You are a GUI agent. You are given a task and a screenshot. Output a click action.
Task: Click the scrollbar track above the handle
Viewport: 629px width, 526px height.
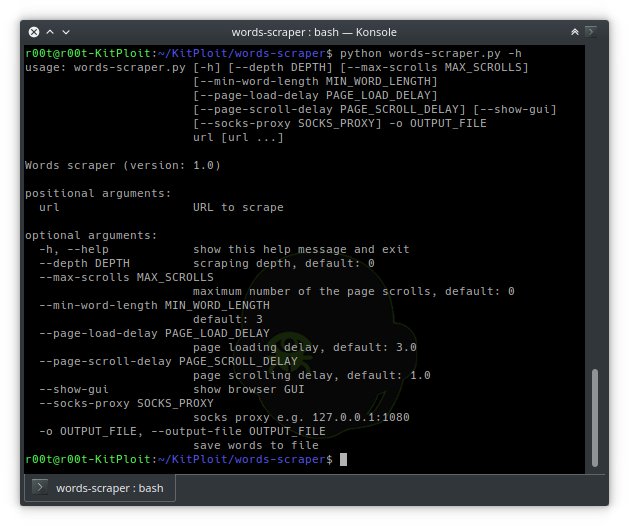(x=597, y=200)
